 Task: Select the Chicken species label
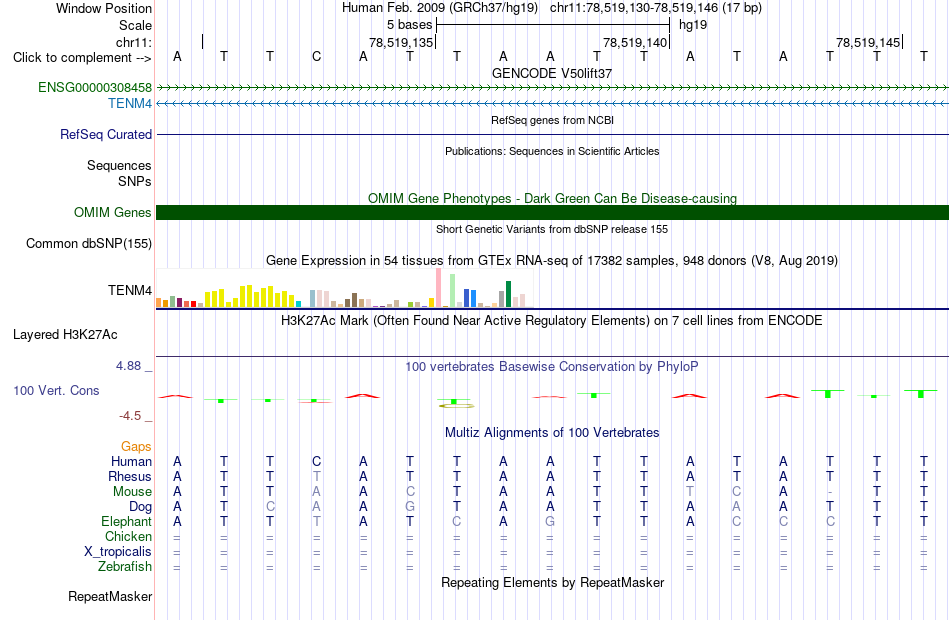(x=128, y=536)
